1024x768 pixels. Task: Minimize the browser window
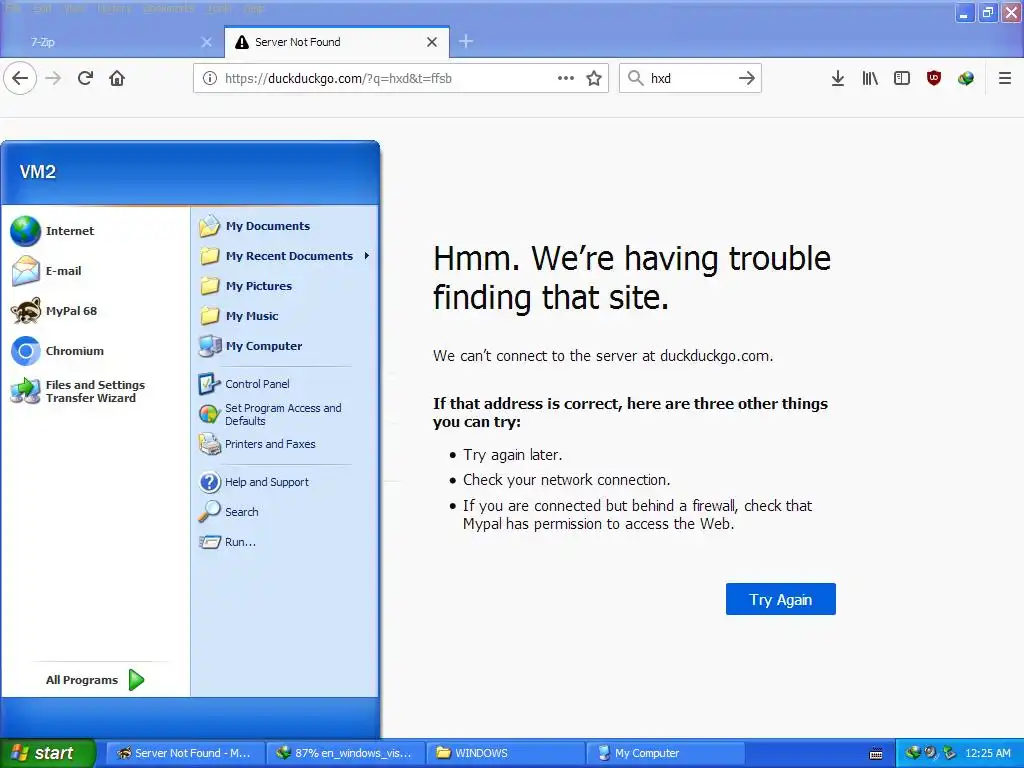[x=964, y=12]
